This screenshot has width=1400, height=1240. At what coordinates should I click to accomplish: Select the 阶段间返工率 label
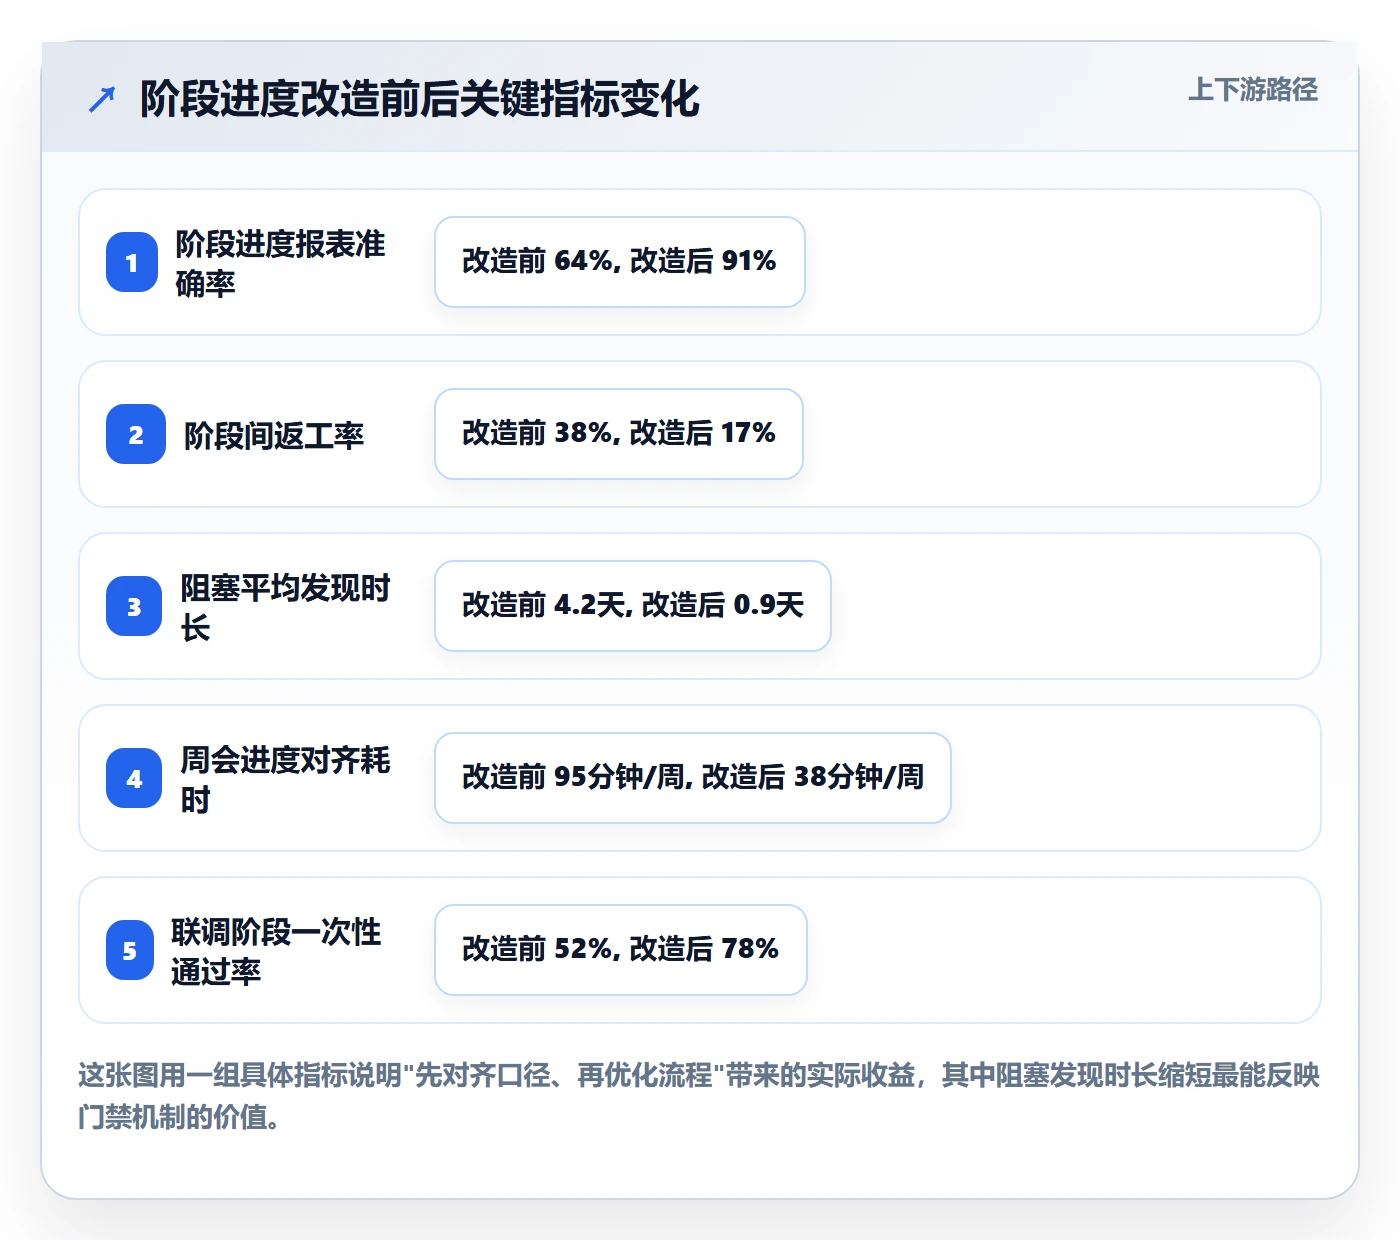(274, 435)
